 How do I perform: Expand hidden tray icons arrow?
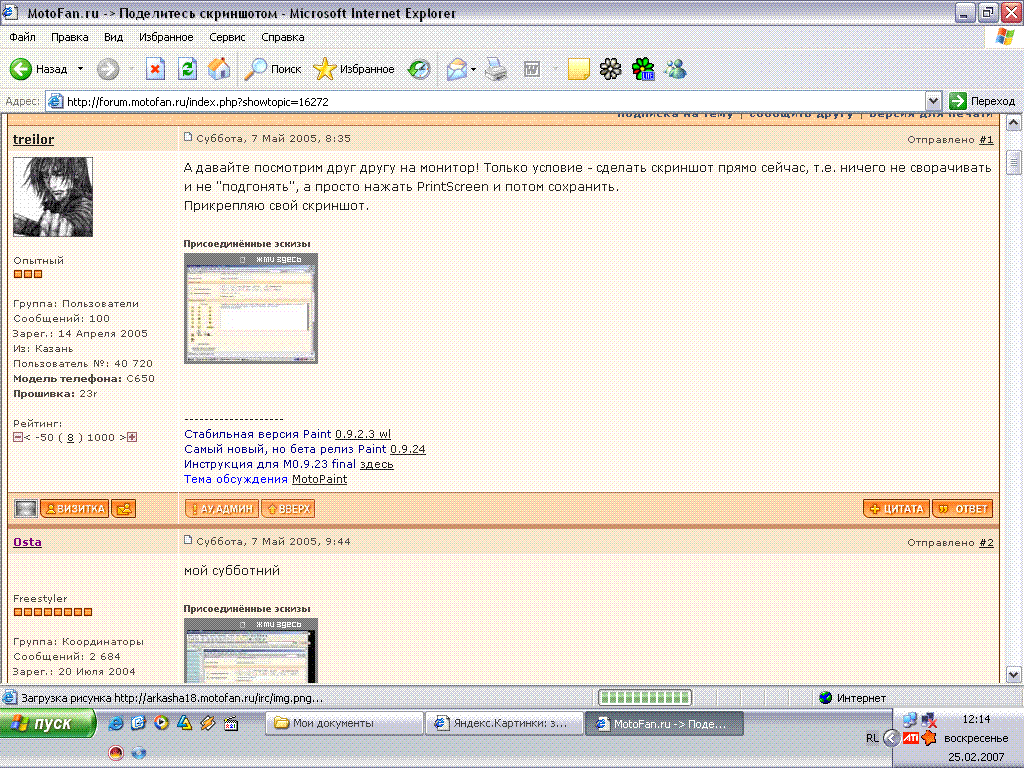(x=891, y=738)
